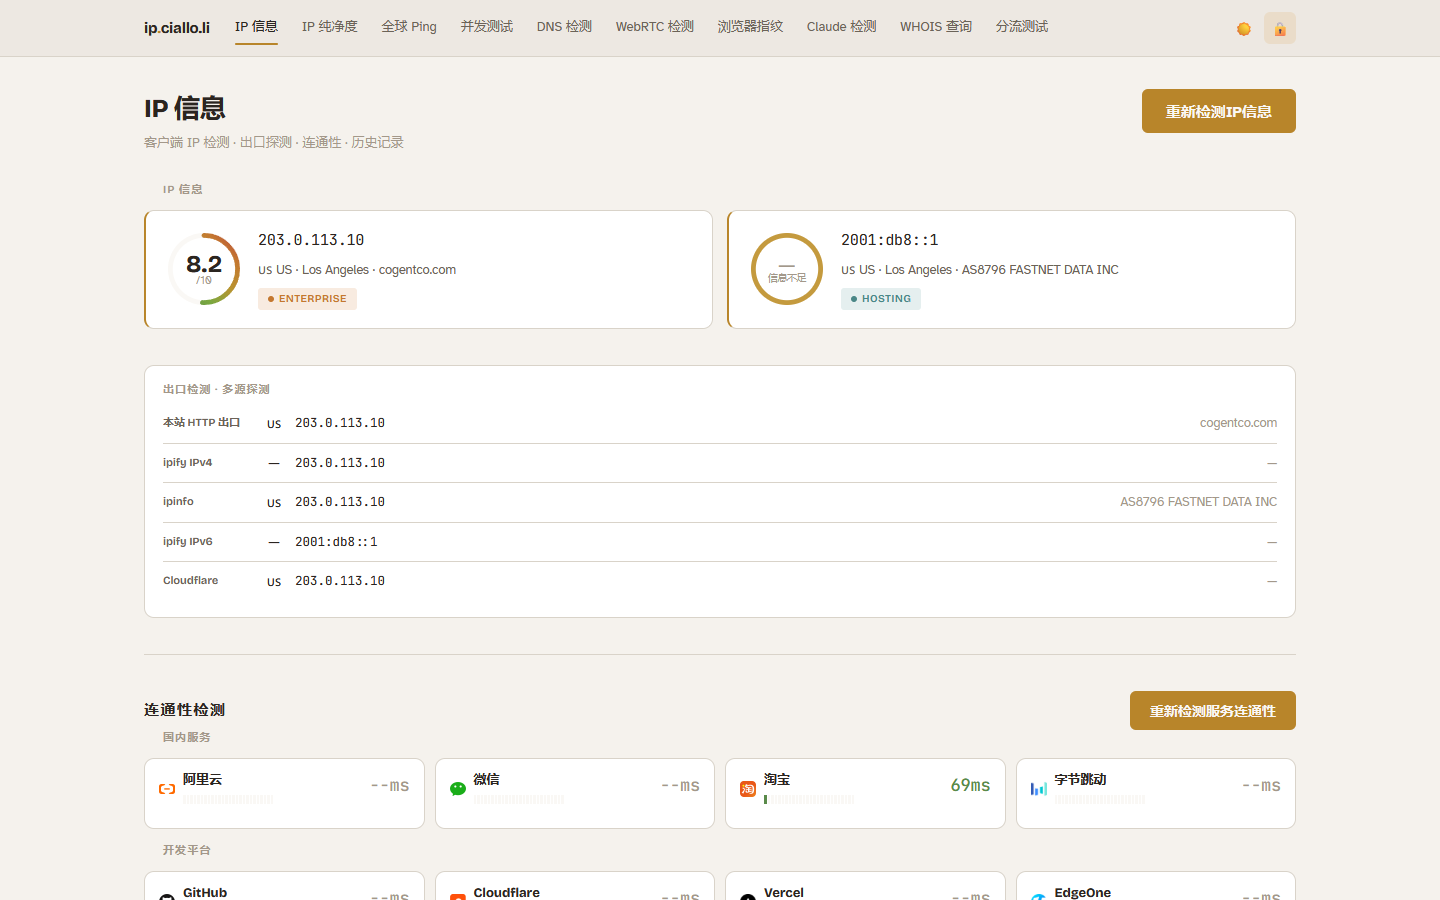
Task: Click the Cloudflare row label in 出口检测
Action: coord(191,581)
